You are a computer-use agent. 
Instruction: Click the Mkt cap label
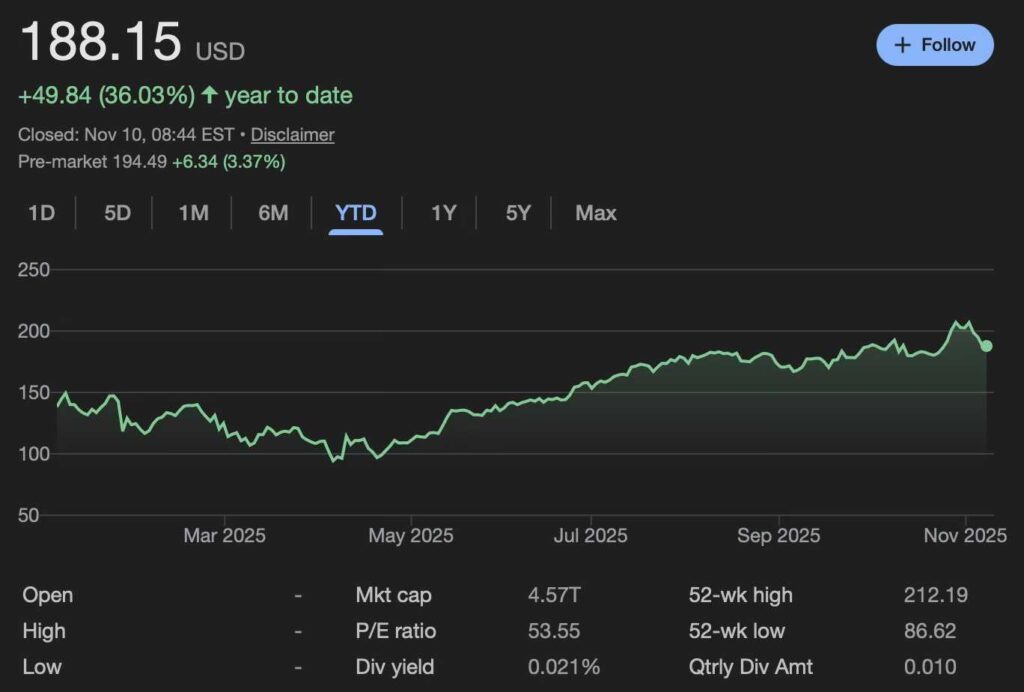tap(393, 595)
